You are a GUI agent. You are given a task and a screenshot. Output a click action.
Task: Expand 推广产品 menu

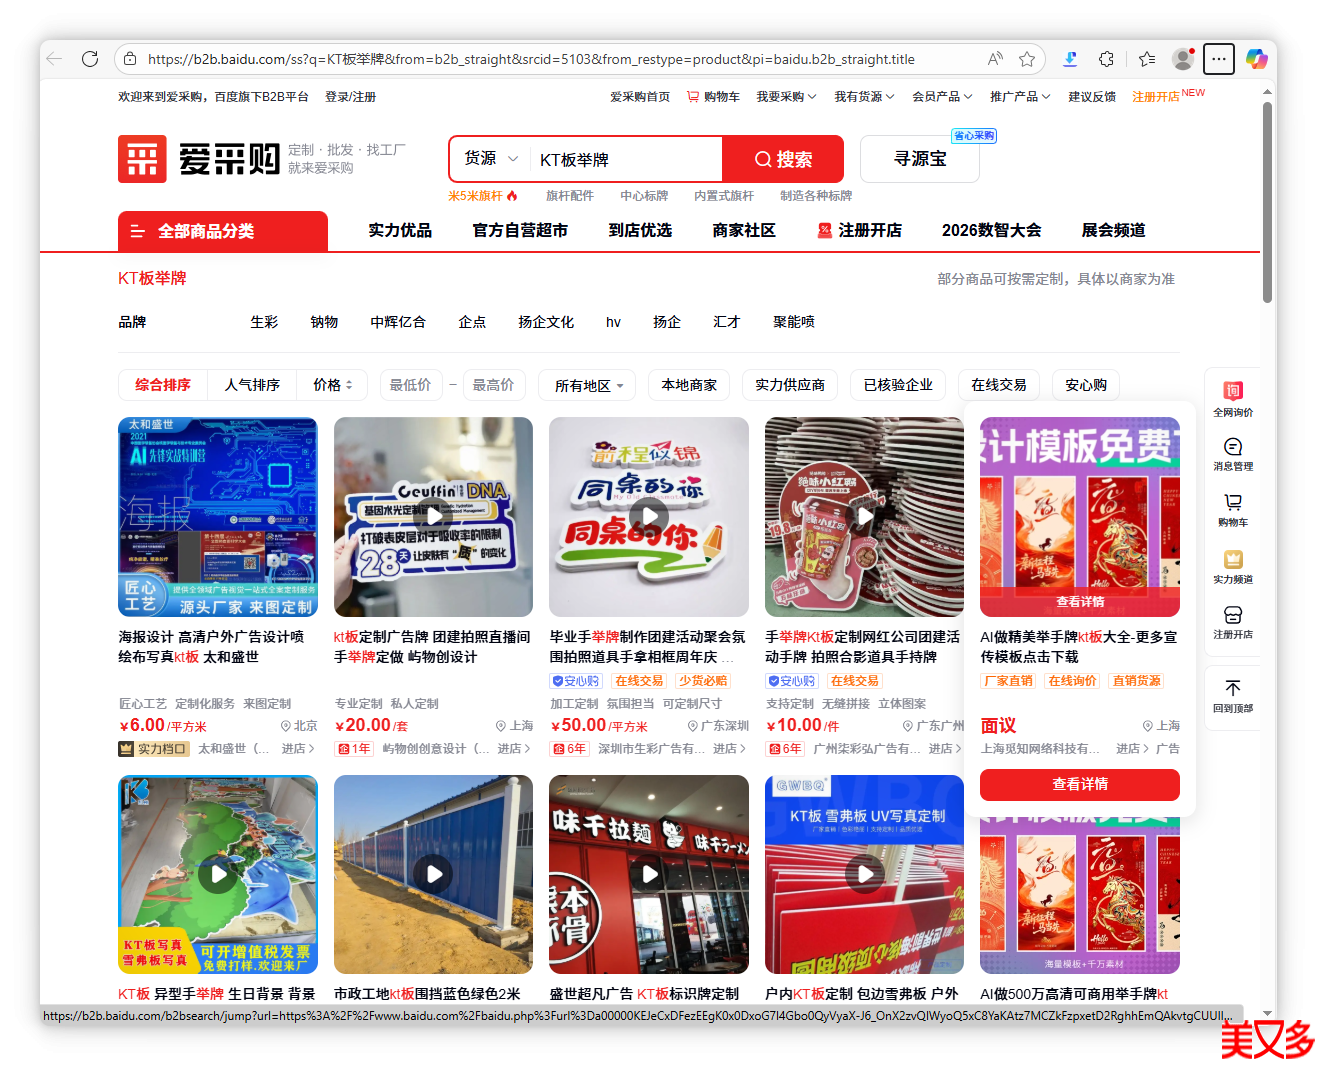point(1020,97)
